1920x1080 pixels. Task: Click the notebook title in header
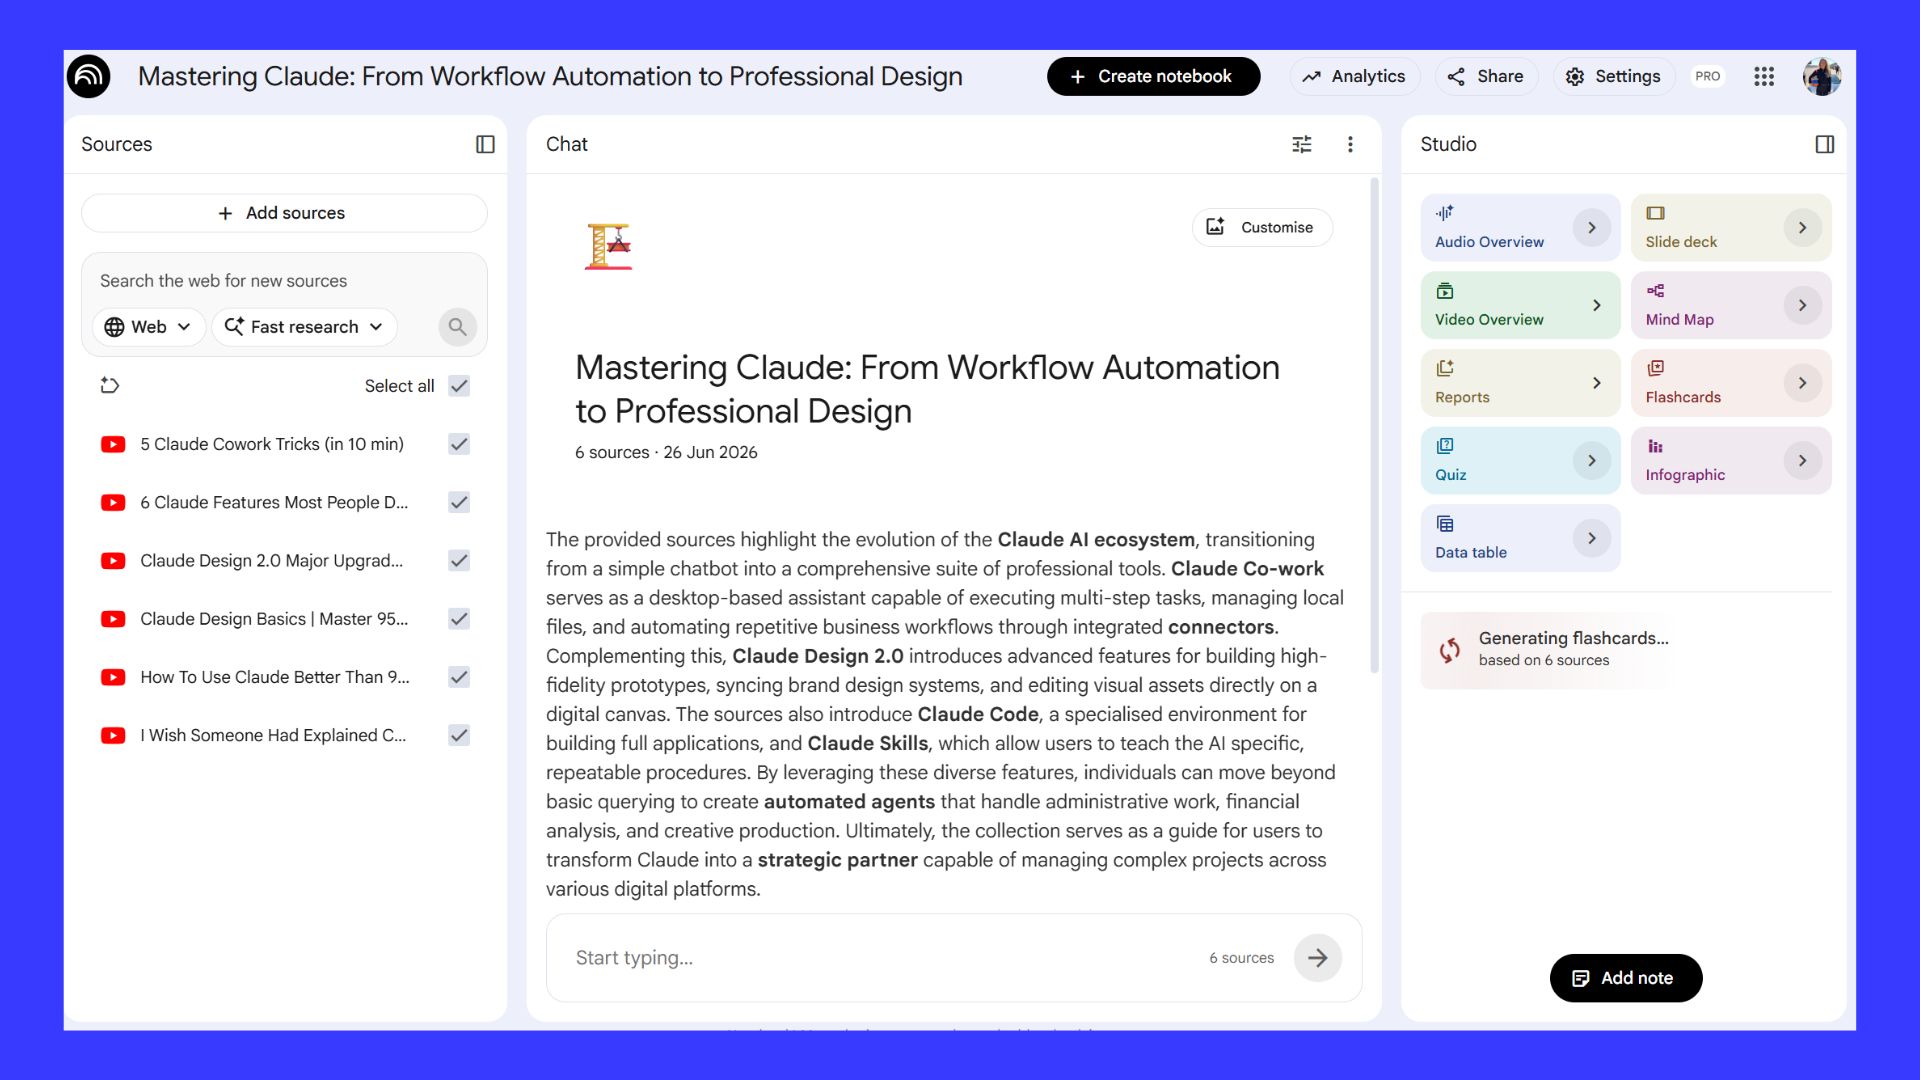click(550, 76)
